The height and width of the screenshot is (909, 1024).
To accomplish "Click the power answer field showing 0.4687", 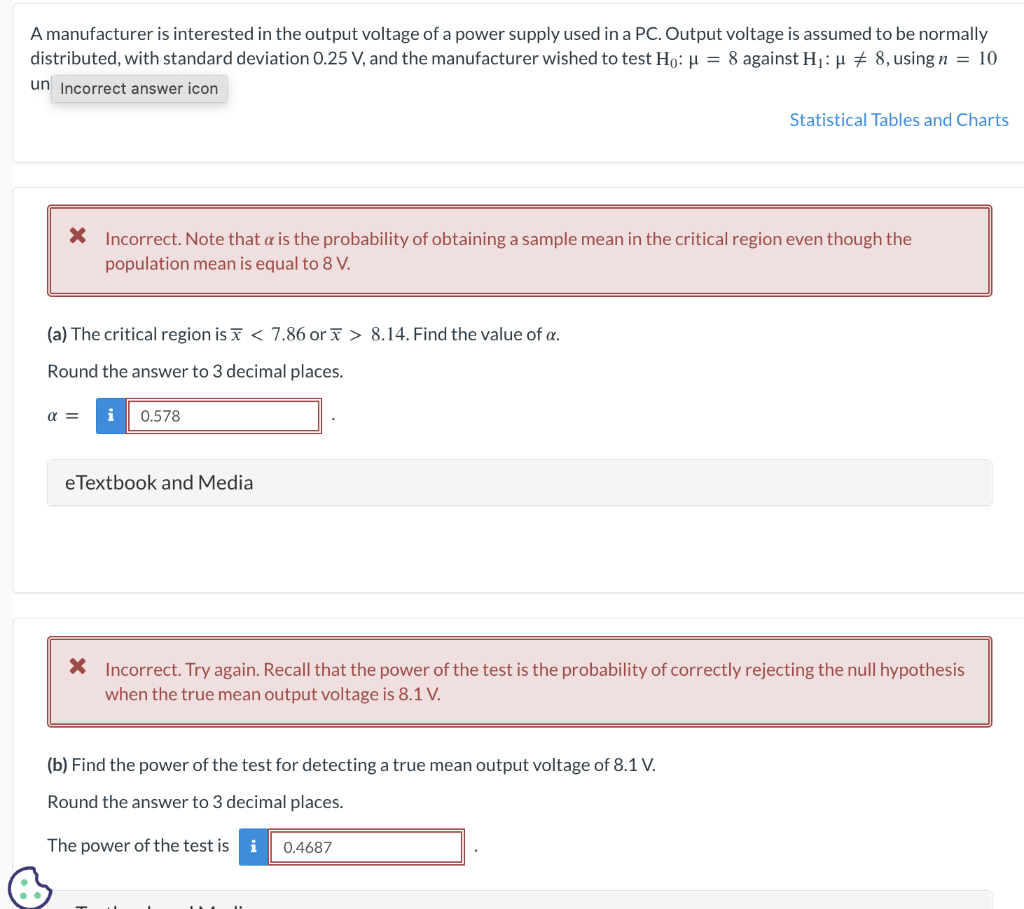I will 366,846.
